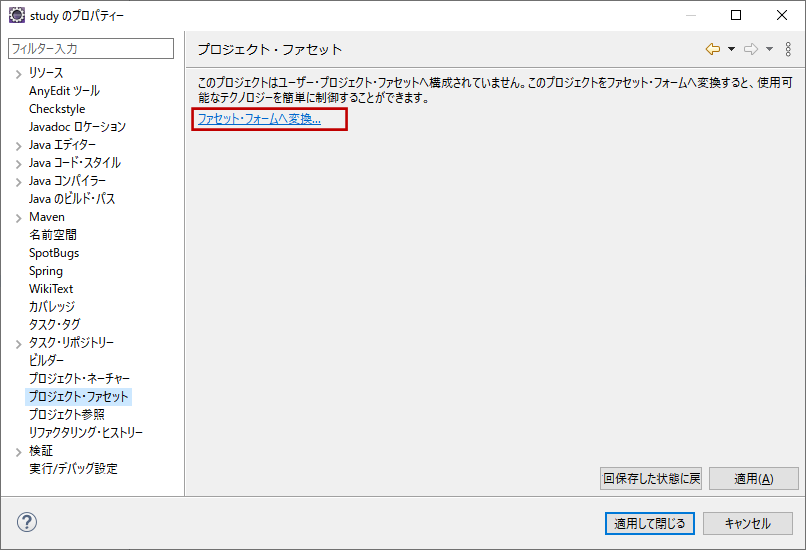The height and width of the screenshot is (550, 806).
Task: Click the フィルター入力 filter text field
Action: (x=91, y=48)
